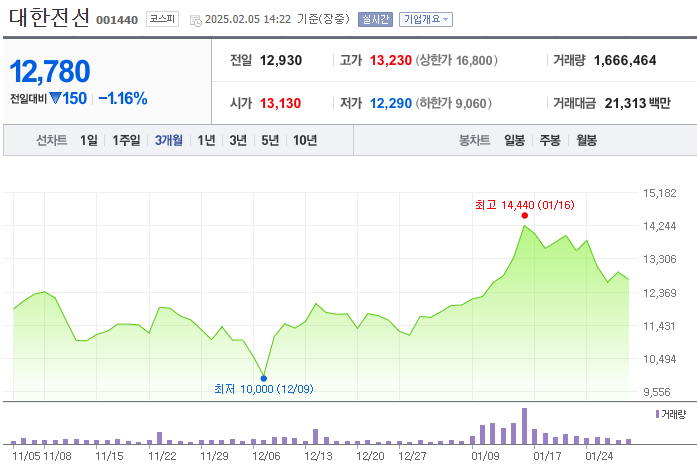The height and width of the screenshot is (475, 697).
Task: Select the 3년 line chart tab
Action: pos(238,140)
